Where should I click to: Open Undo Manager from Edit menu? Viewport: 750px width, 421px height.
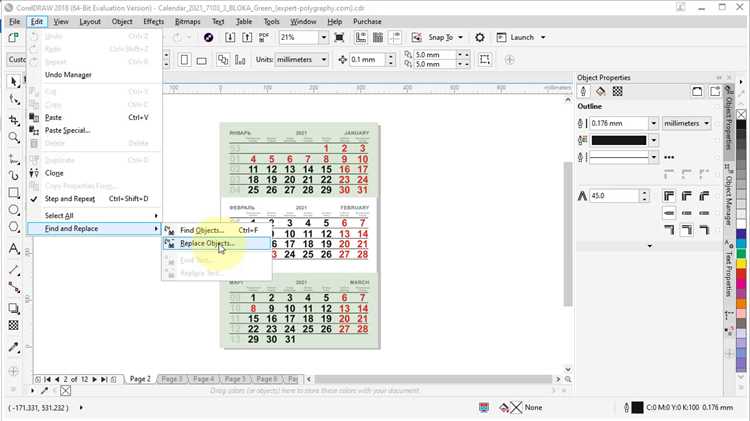click(x=68, y=75)
